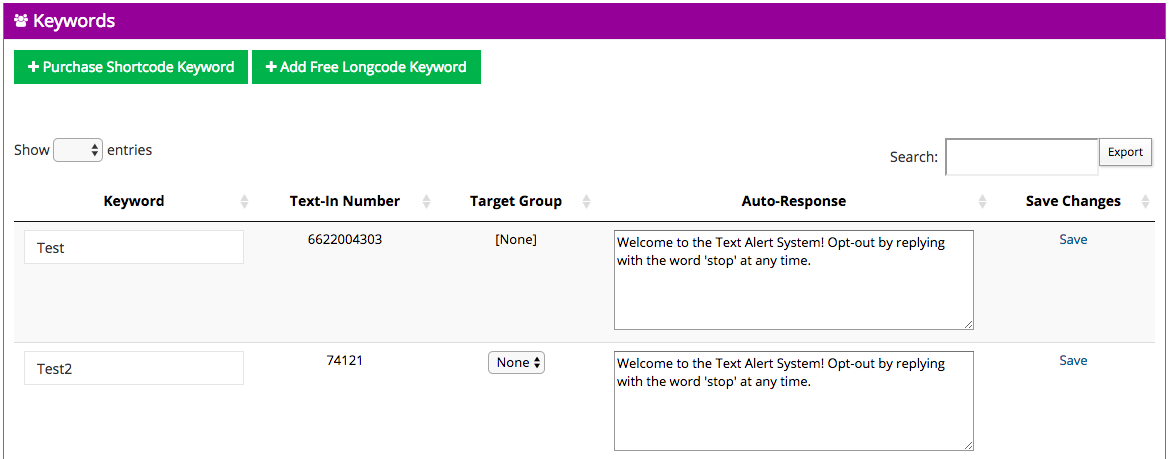Edit the Test keyword name field
This screenshot has width=1170, height=459.
tap(134, 247)
